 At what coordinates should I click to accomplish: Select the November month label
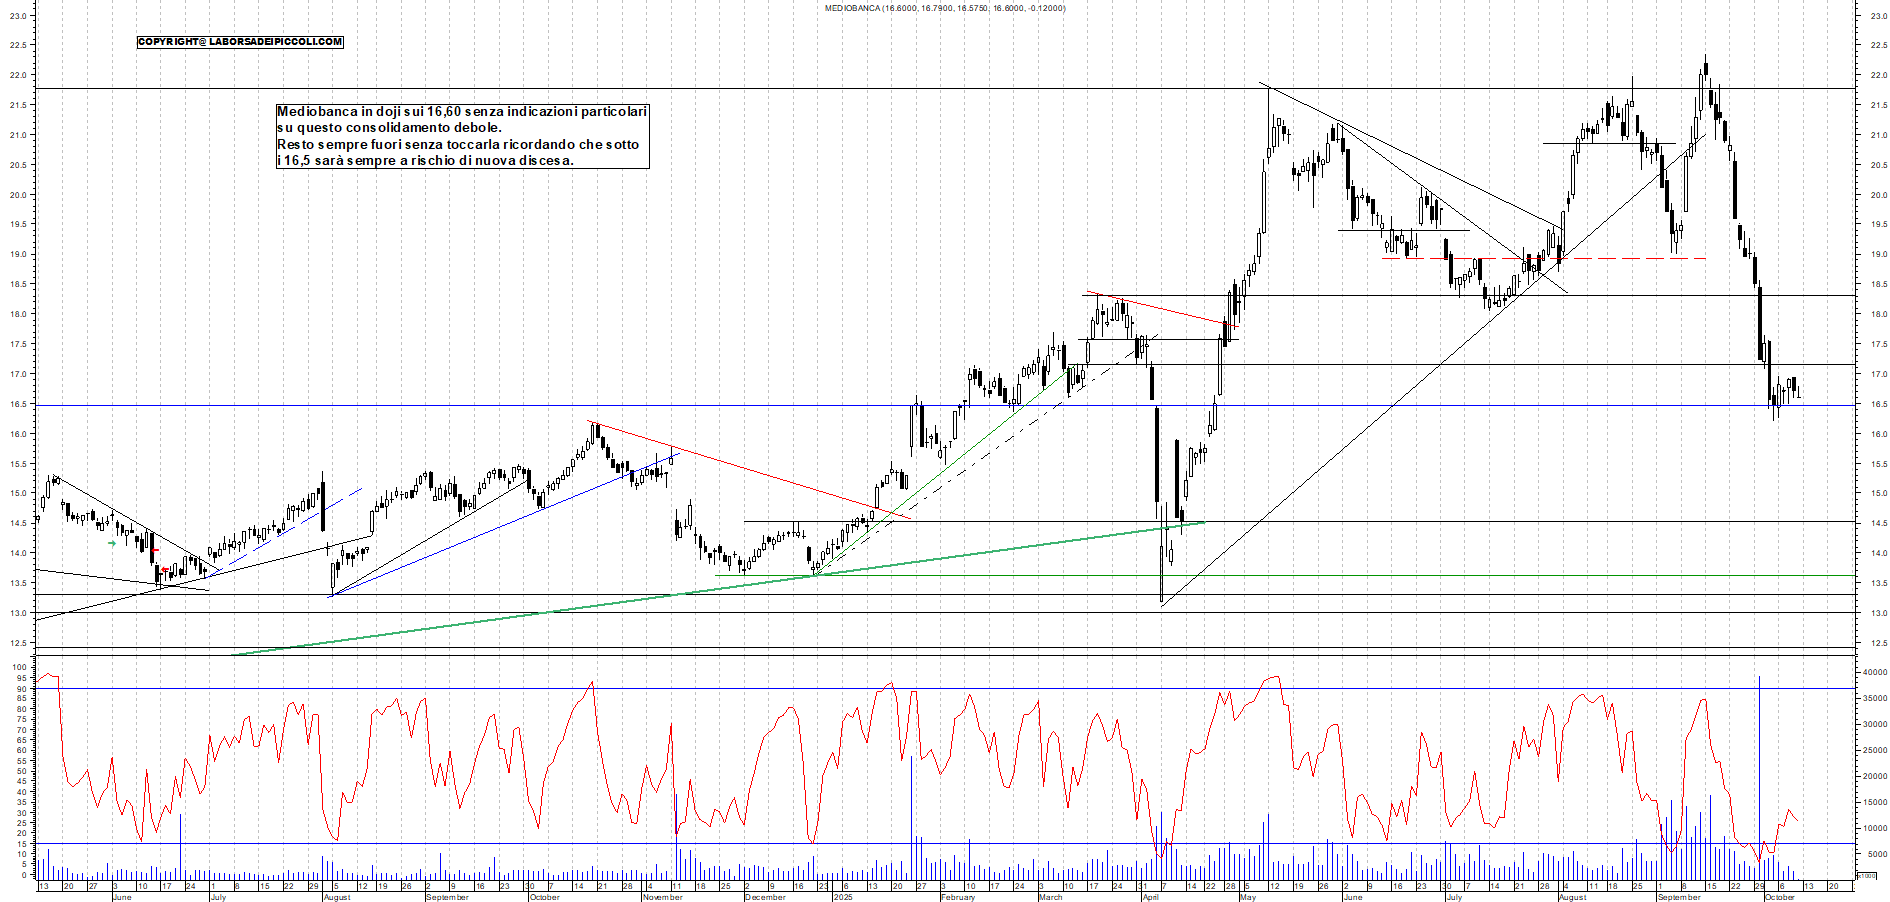(x=662, y=897)
